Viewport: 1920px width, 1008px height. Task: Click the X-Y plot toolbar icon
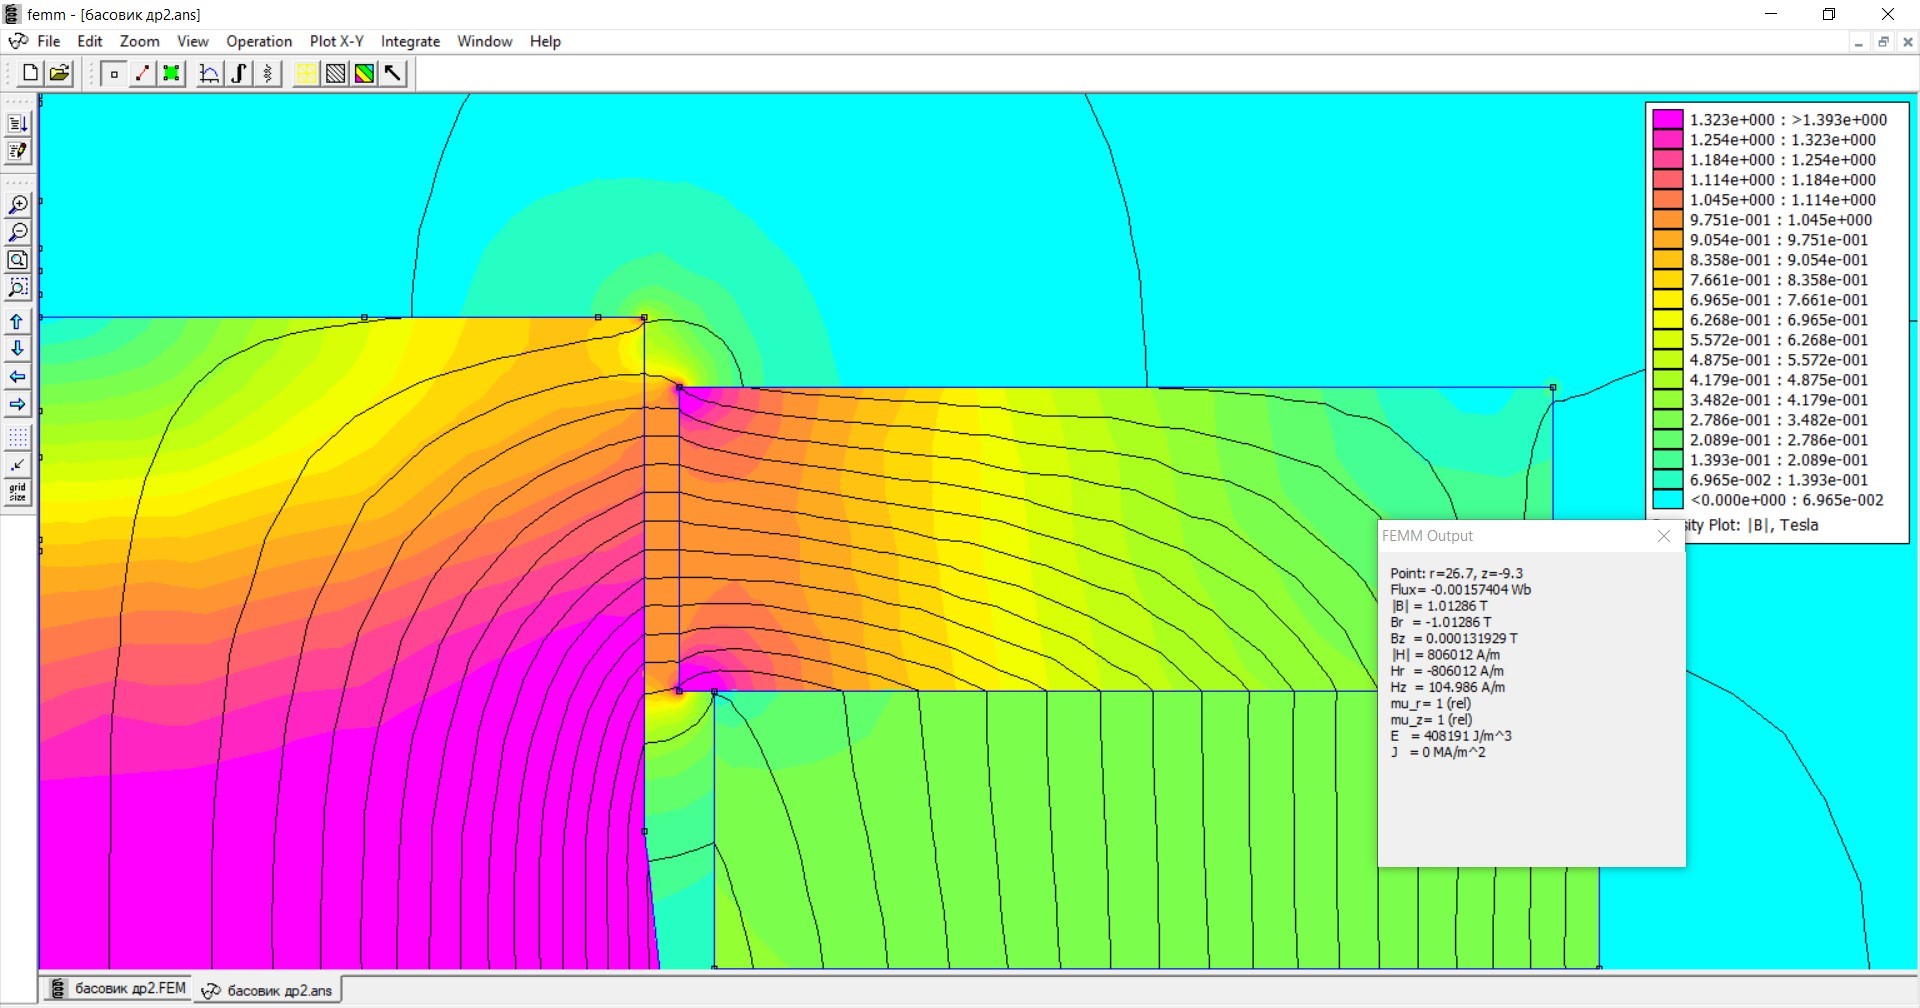pos(209,73)
